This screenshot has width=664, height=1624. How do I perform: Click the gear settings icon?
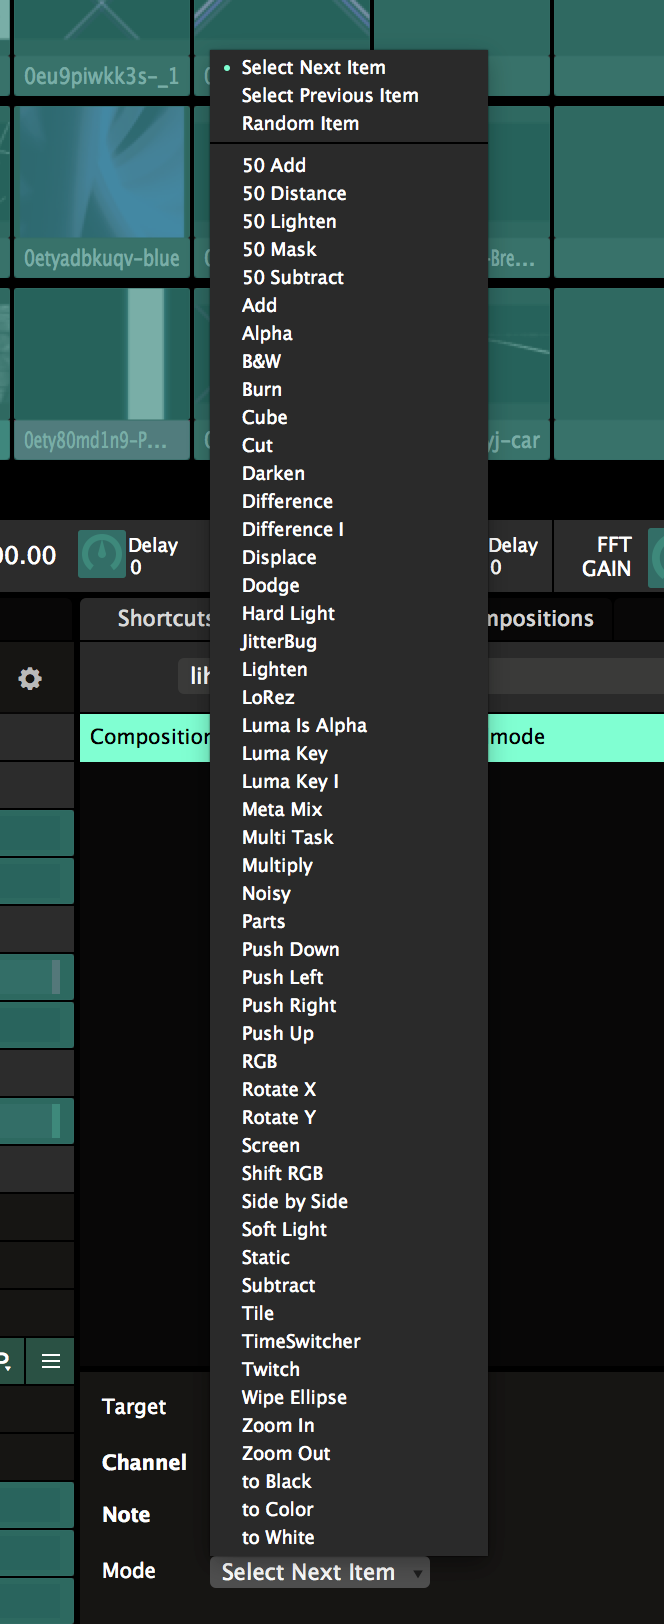[x=30, y=679]
